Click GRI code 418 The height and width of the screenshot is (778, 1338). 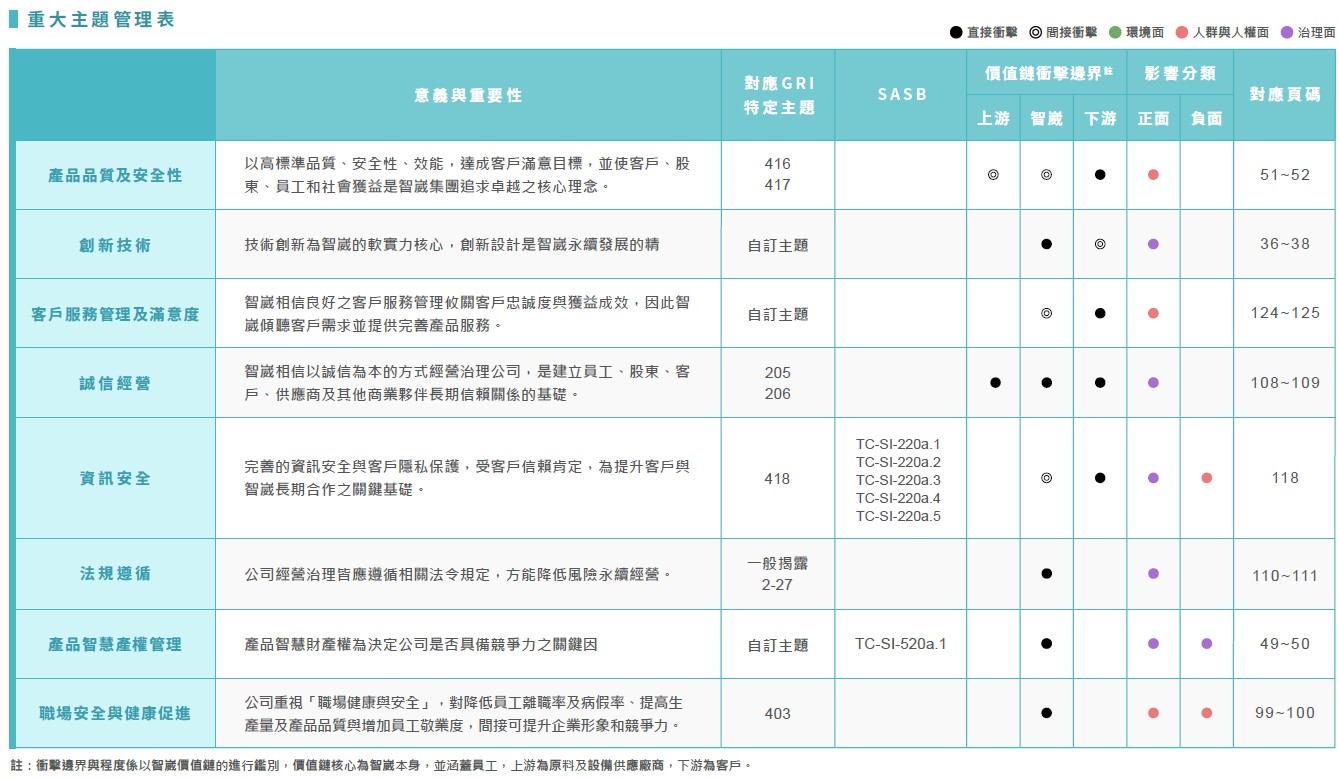pyautogui.click(x=777, y=479)
